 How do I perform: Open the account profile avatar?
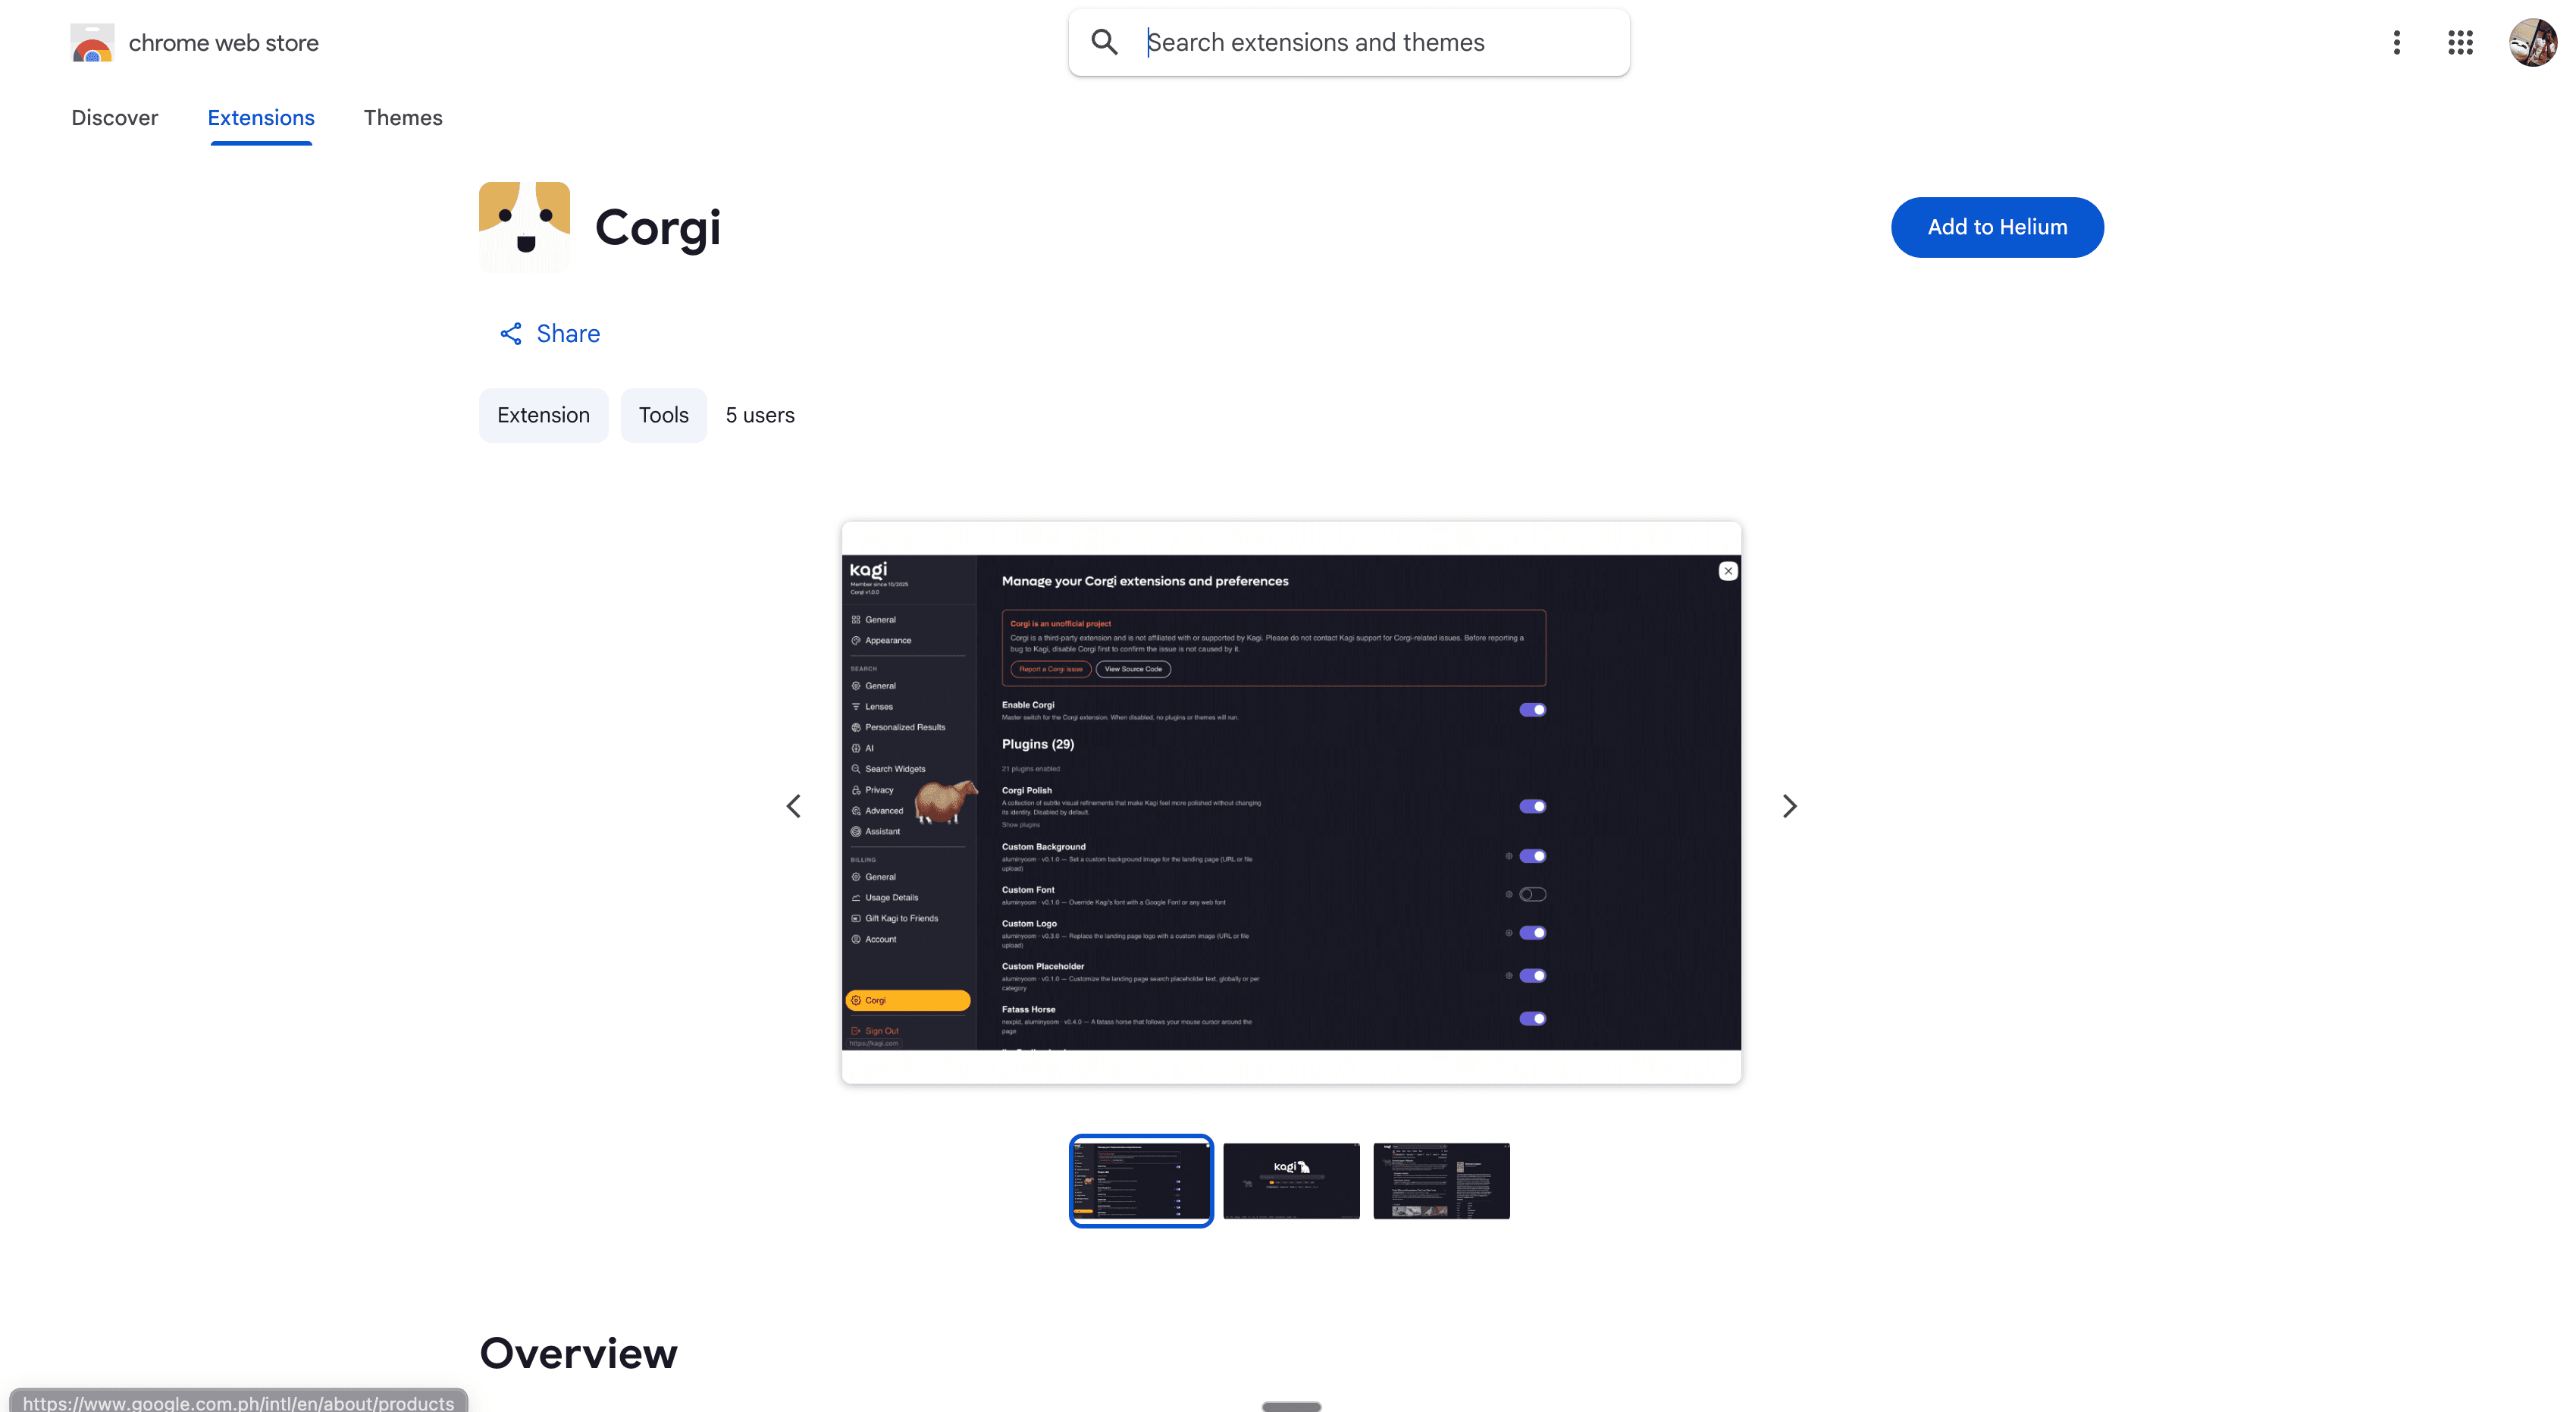[2532, 42]
